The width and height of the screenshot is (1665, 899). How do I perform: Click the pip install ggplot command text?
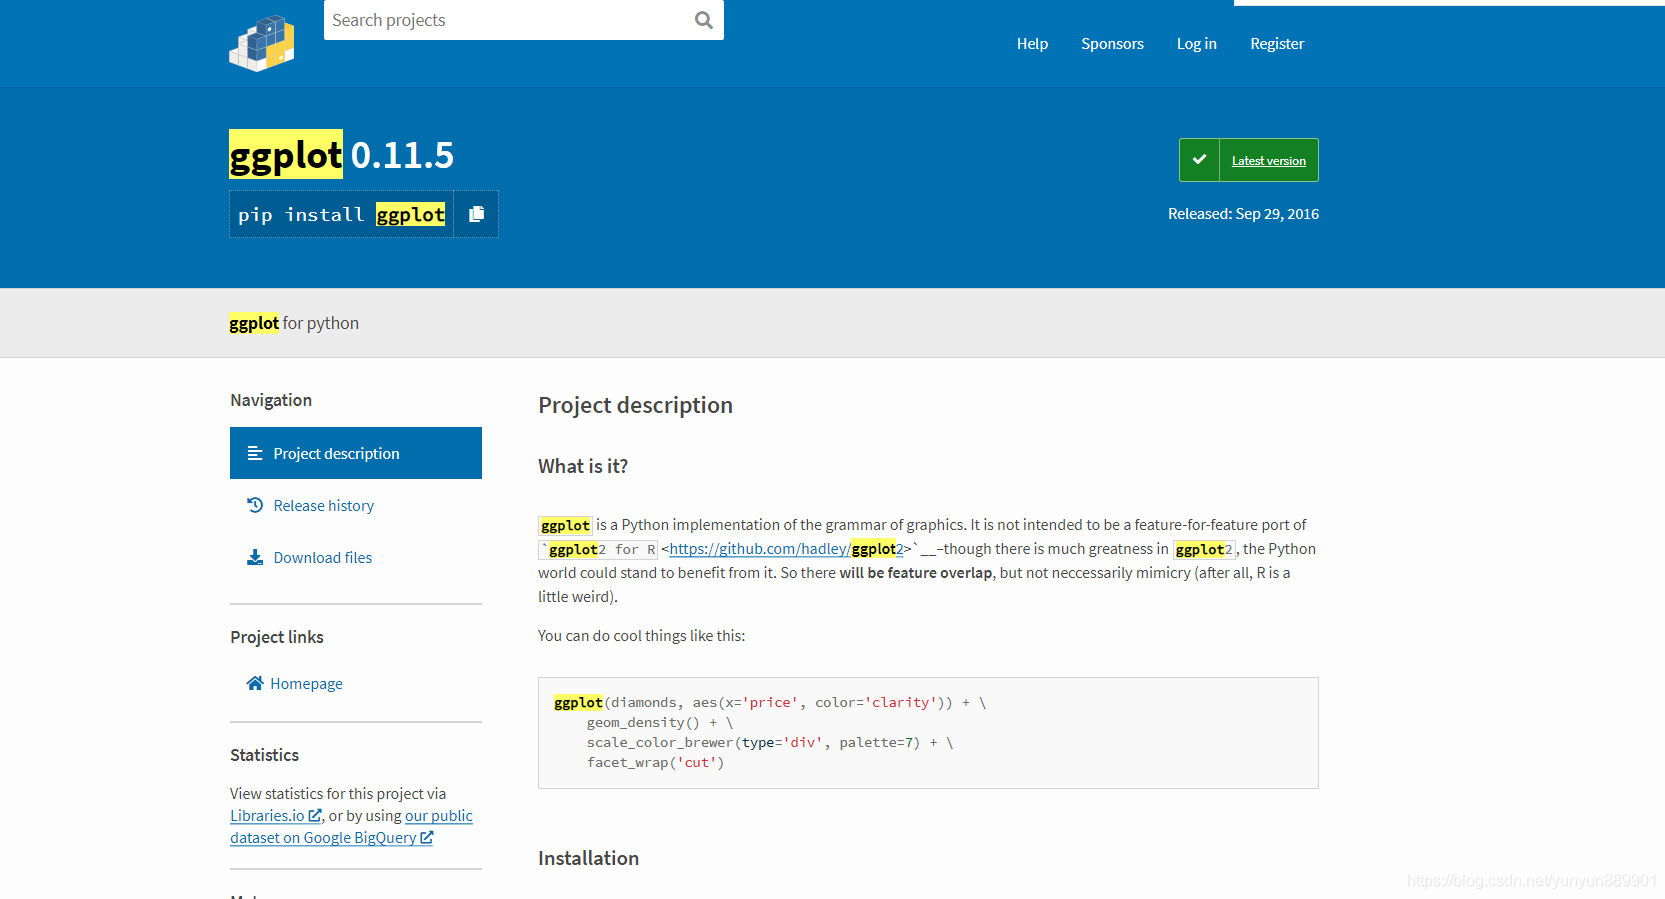point(341,215)
